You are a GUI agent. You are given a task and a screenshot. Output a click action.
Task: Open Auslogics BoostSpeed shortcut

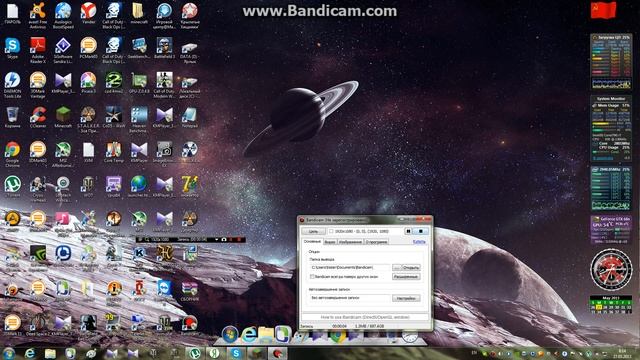coord(63,16)
